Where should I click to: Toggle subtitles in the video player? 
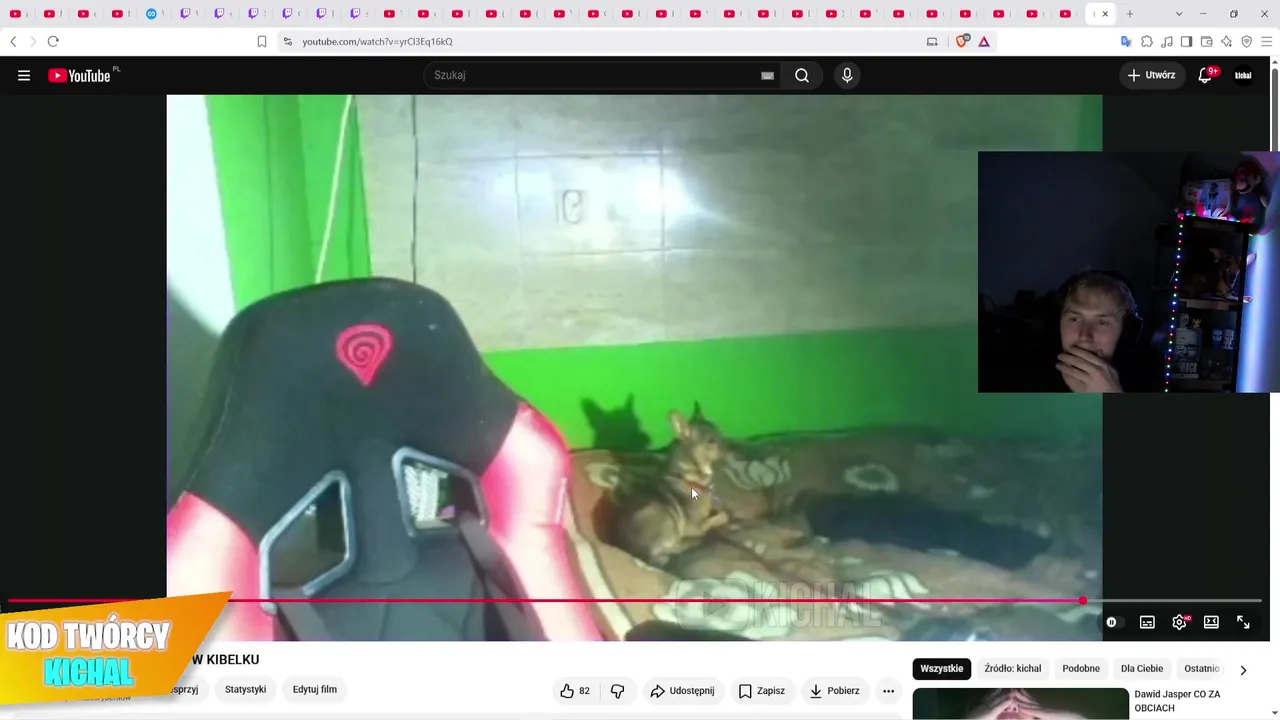point(1147,622)
